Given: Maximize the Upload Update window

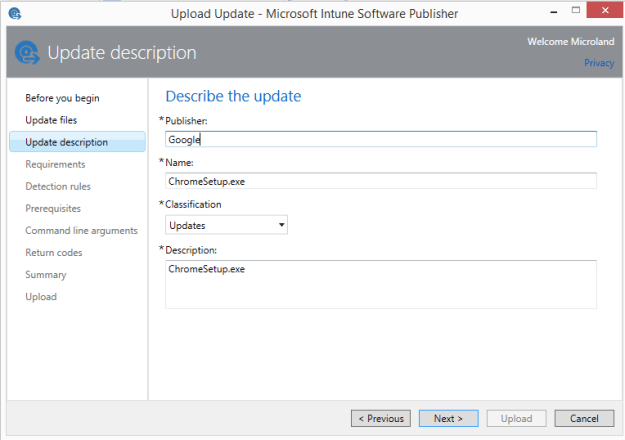Looking at the screenshot, I should click(576, 11).
